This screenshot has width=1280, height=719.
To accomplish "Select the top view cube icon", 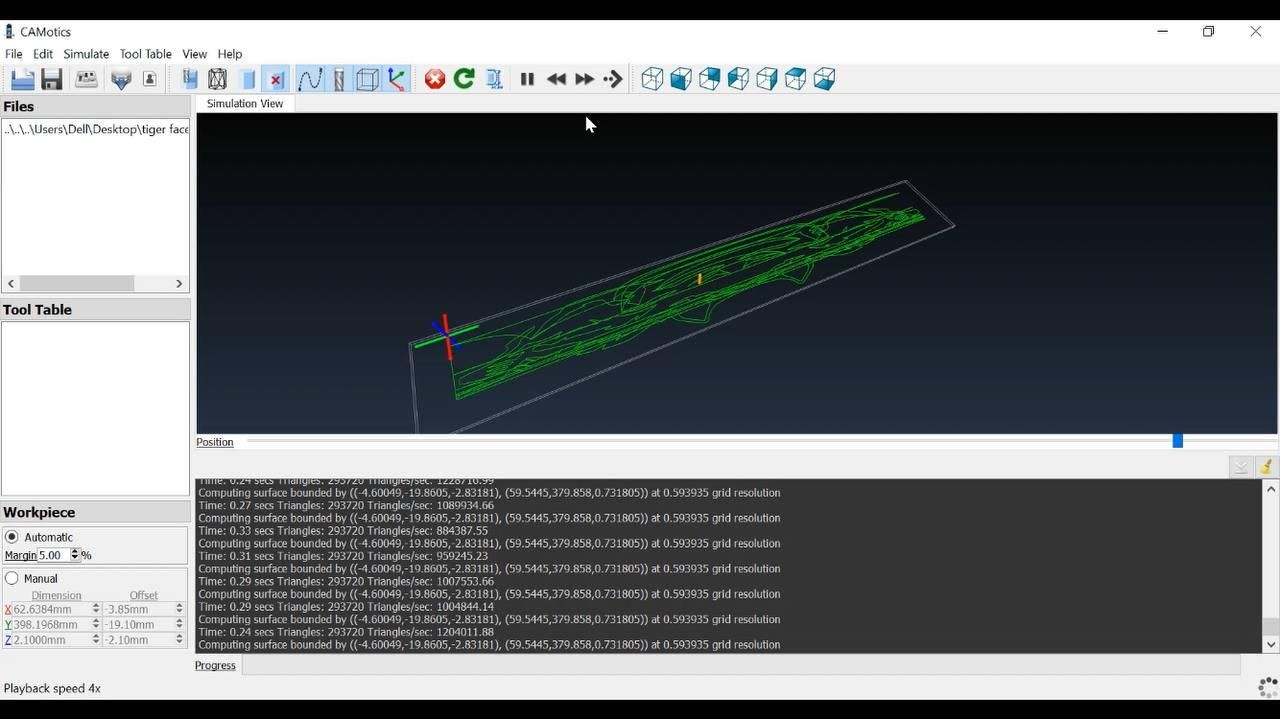I will tap(794, 79).
